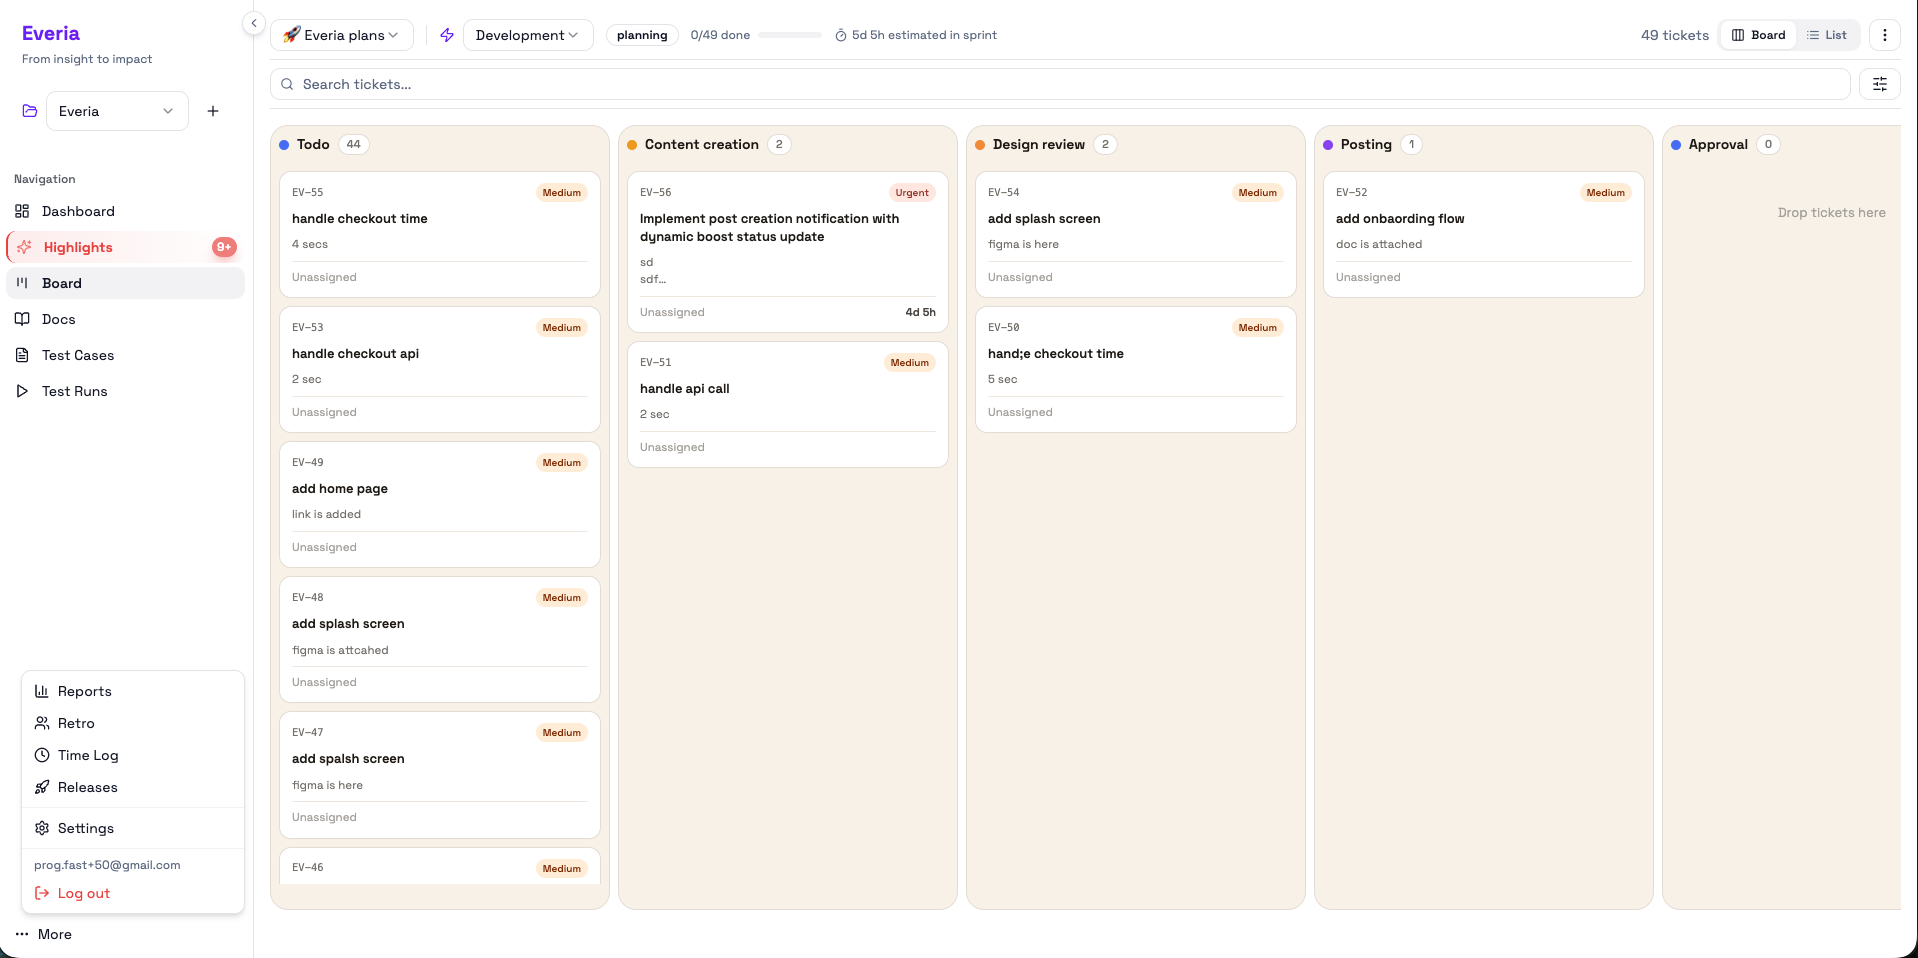Click the lightning bolt sprint icon
The image size is (1918, 958).
click(x=447, y=35)
